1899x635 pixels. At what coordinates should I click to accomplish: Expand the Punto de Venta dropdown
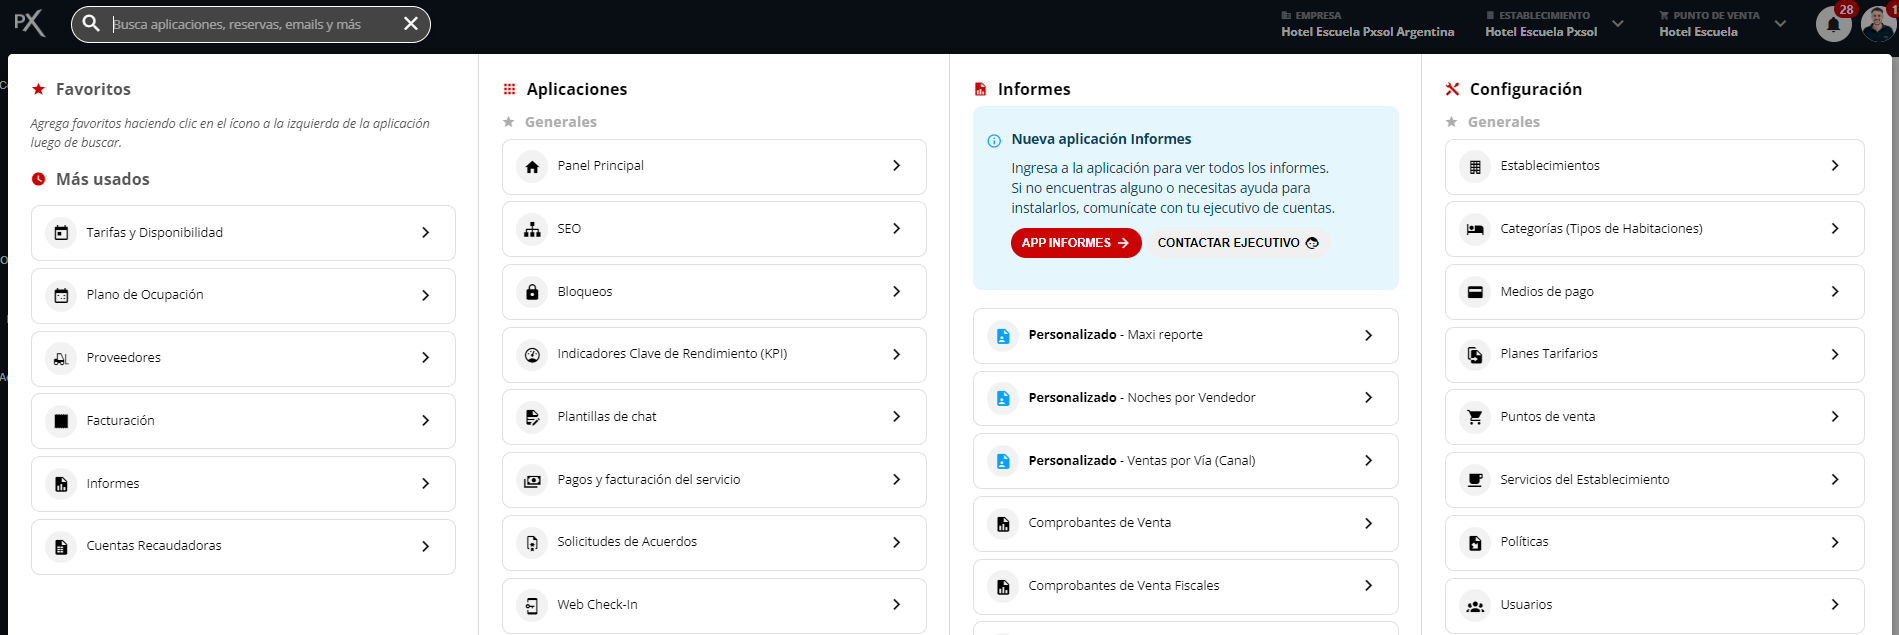[1780, 24]
